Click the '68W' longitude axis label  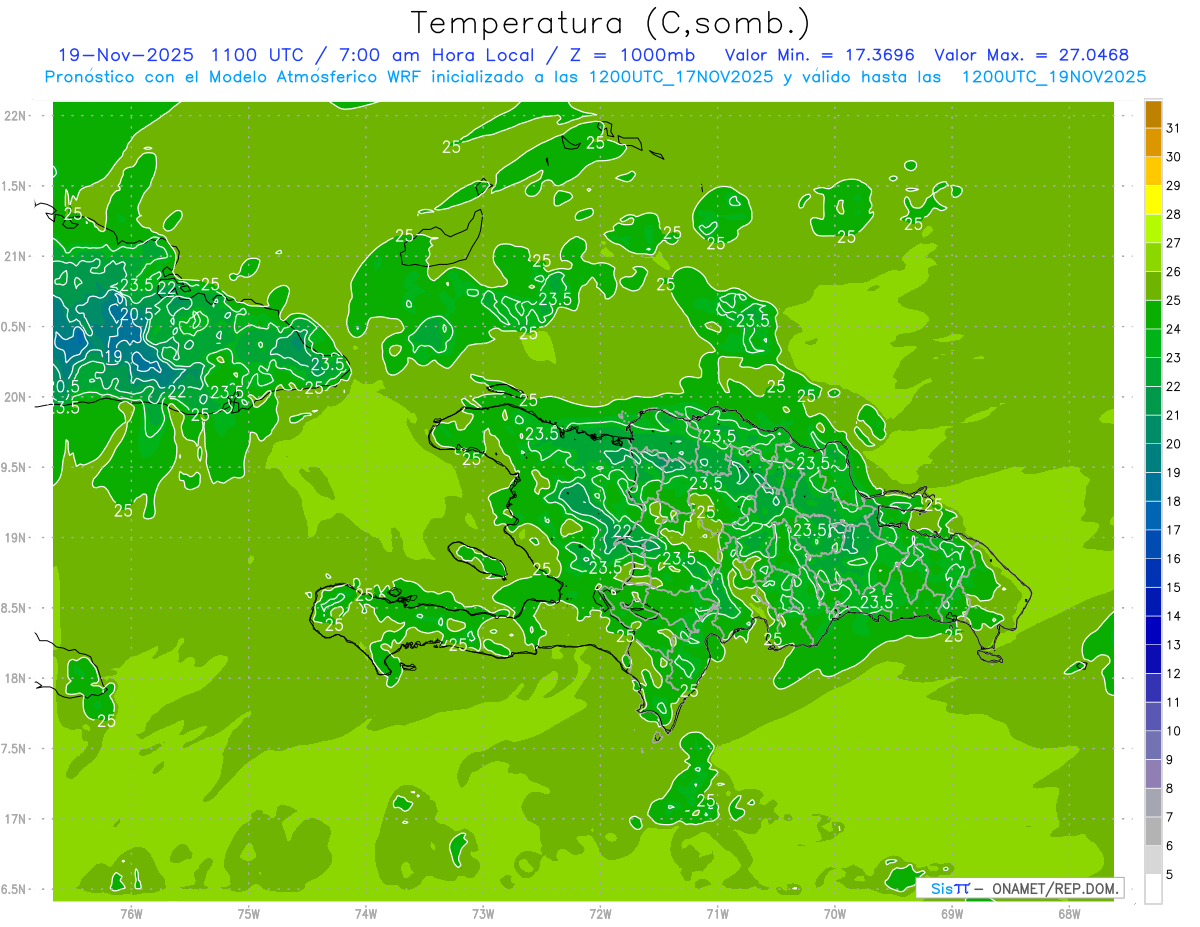[x=1069, y=913]
